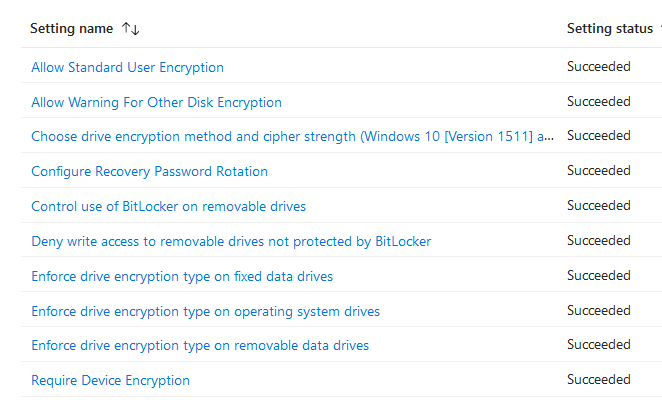Select Succeeded status for Control use of BitLocker row
Screen dimensions: 662x415
click(598, 206)
